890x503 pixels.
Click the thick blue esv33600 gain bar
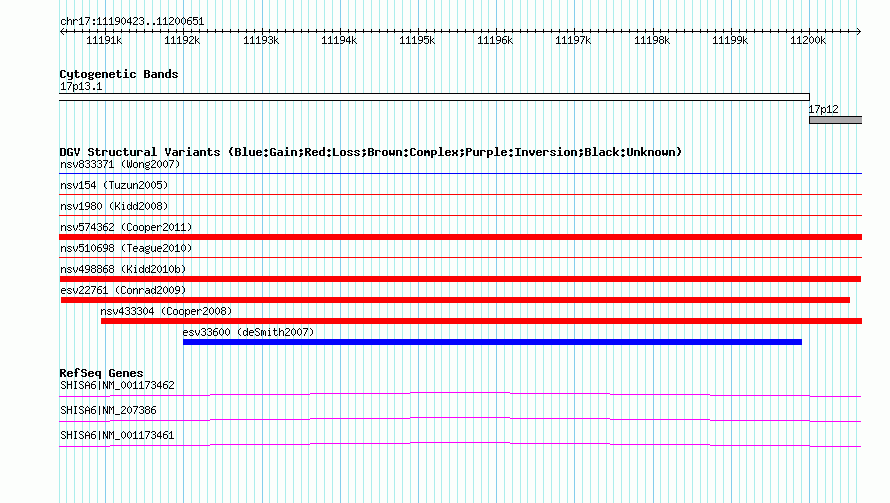(x=492, y=342)
